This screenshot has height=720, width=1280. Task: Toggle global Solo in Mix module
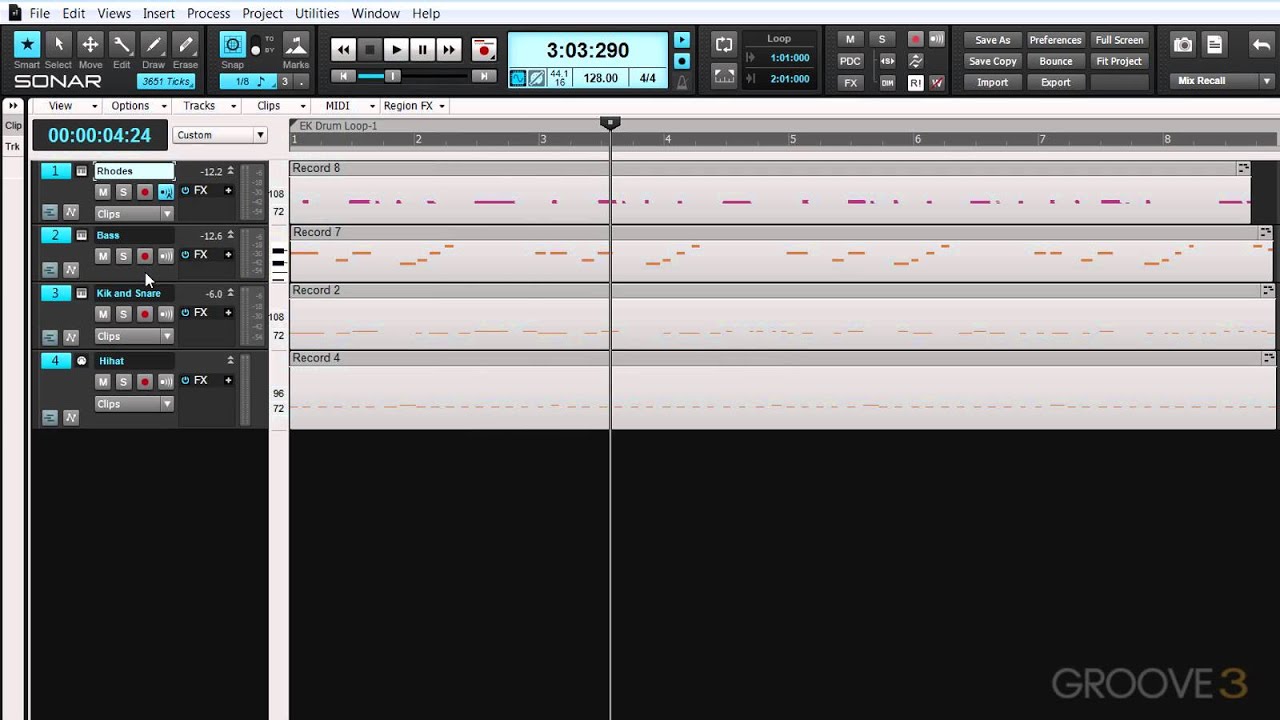tap(882, 40)
